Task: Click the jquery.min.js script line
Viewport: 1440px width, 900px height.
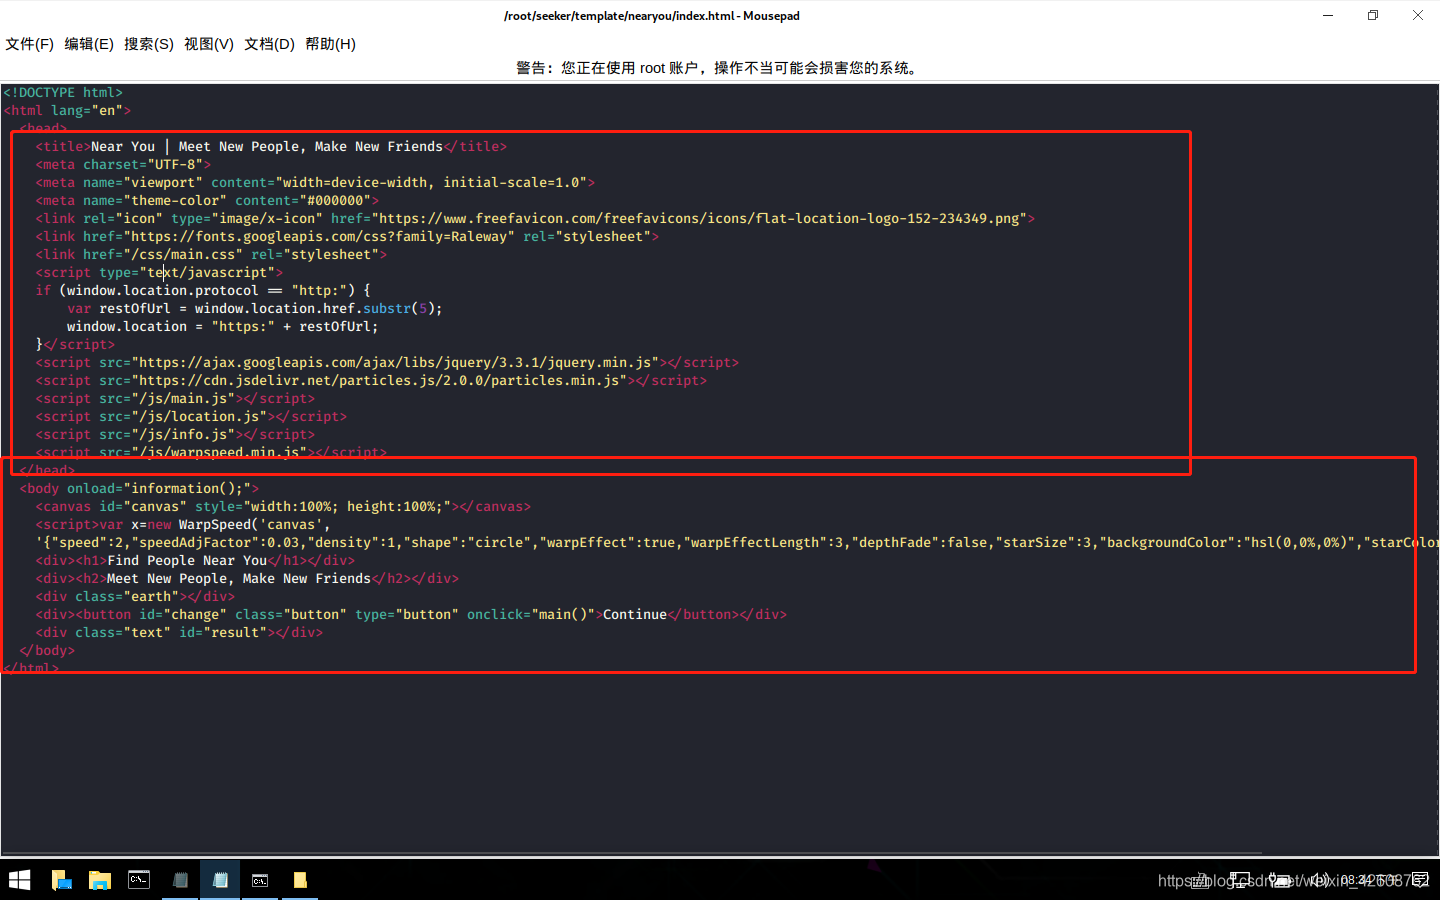Action: tap(387, 363)
